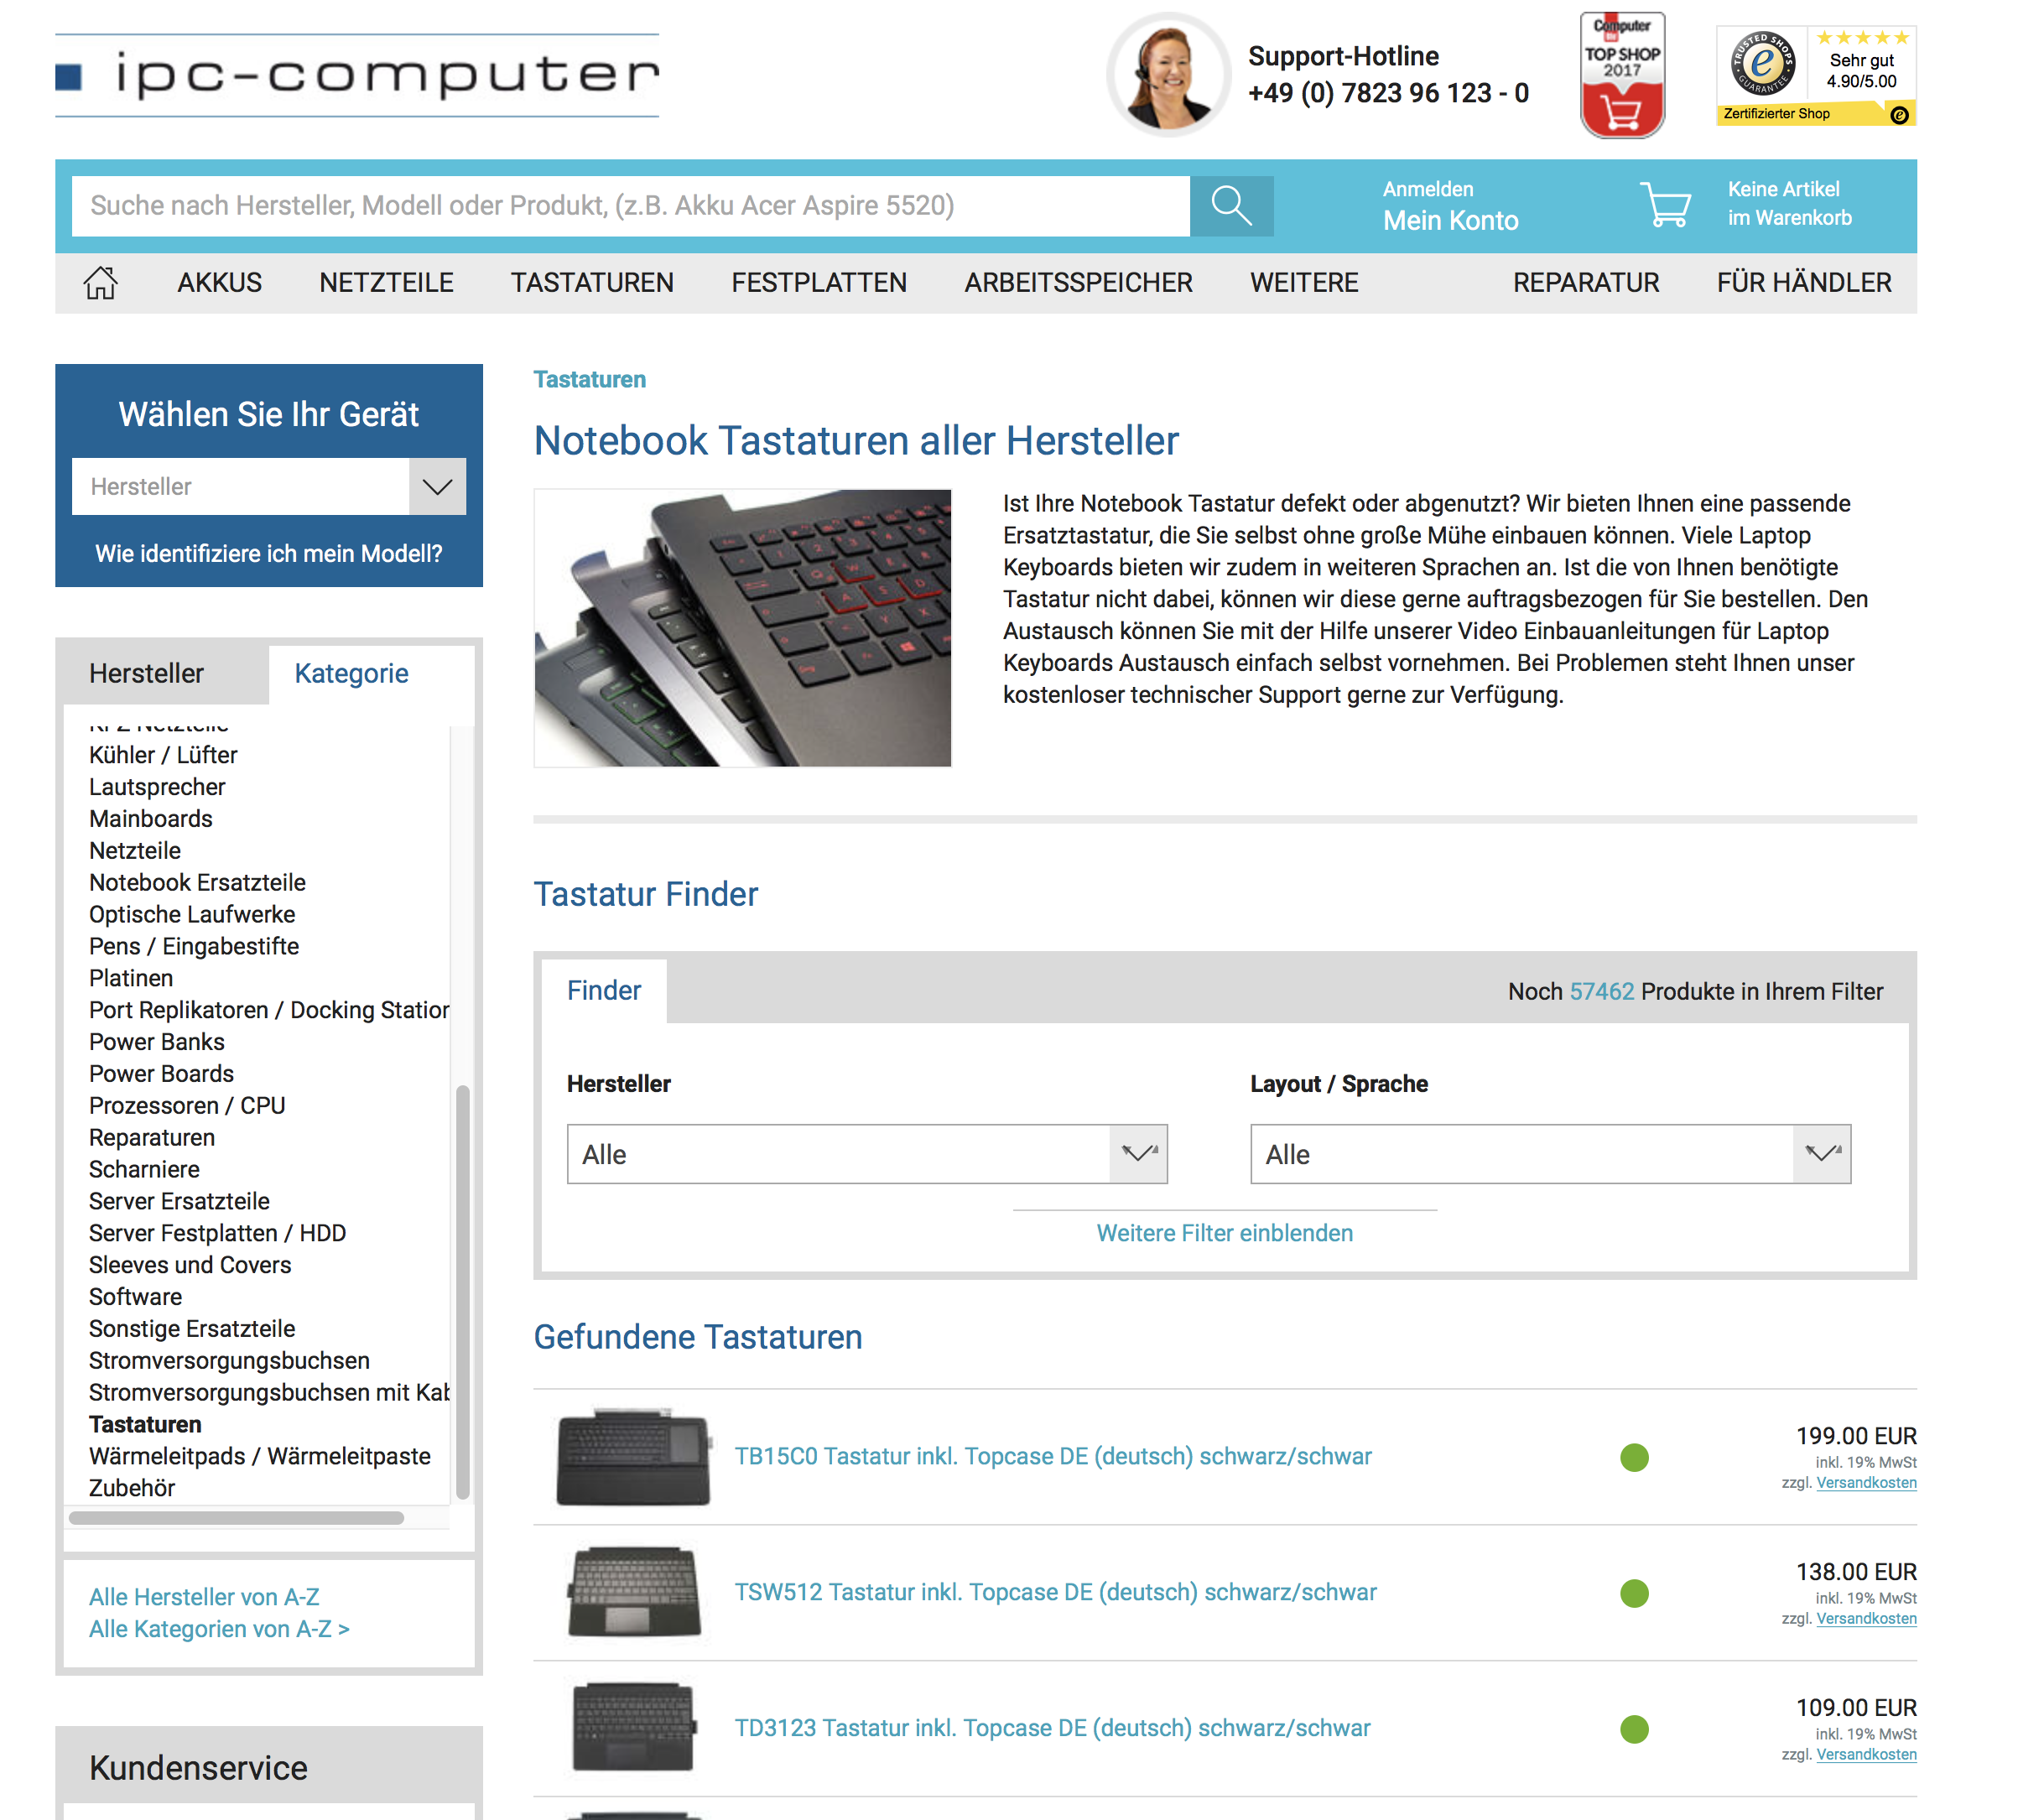This screenshot has width=2018, height=1820.
Task: Switch to the Hersteller sidebar tab
Action: tap(166, 673)
